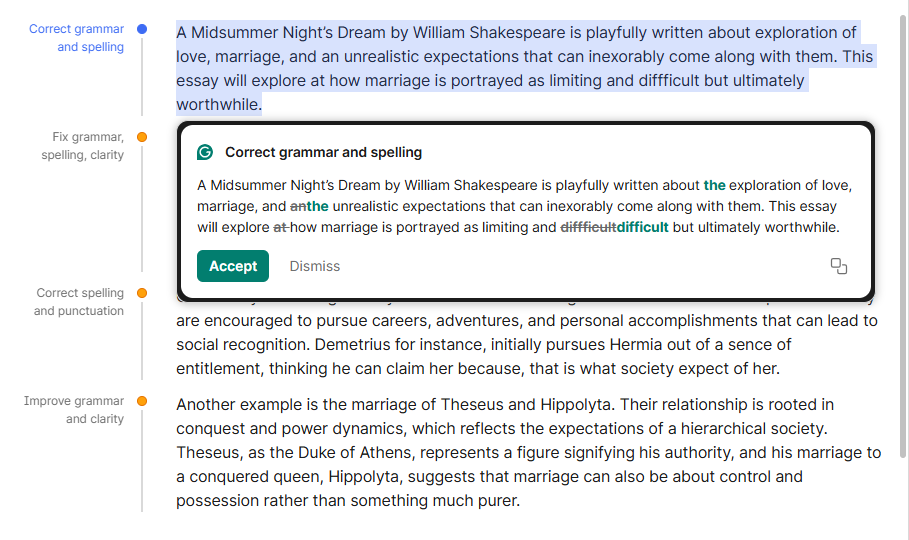Select the 'Correct grammar and spelling' sidebar label
The height and width of the screenshot is (540, 909).
[77, 38]
